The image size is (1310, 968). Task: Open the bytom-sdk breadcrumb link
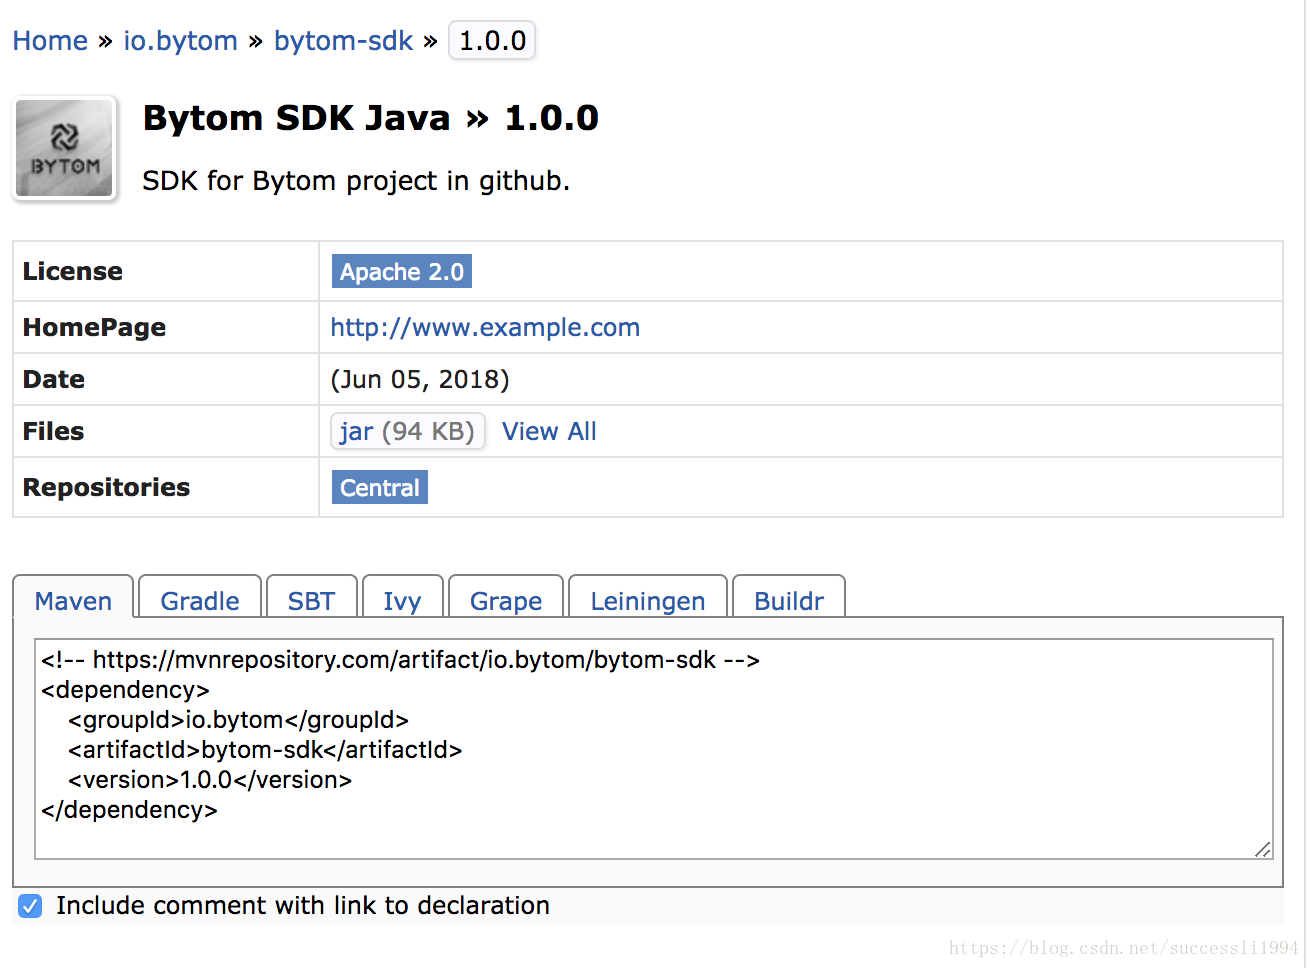coord(343,41)
